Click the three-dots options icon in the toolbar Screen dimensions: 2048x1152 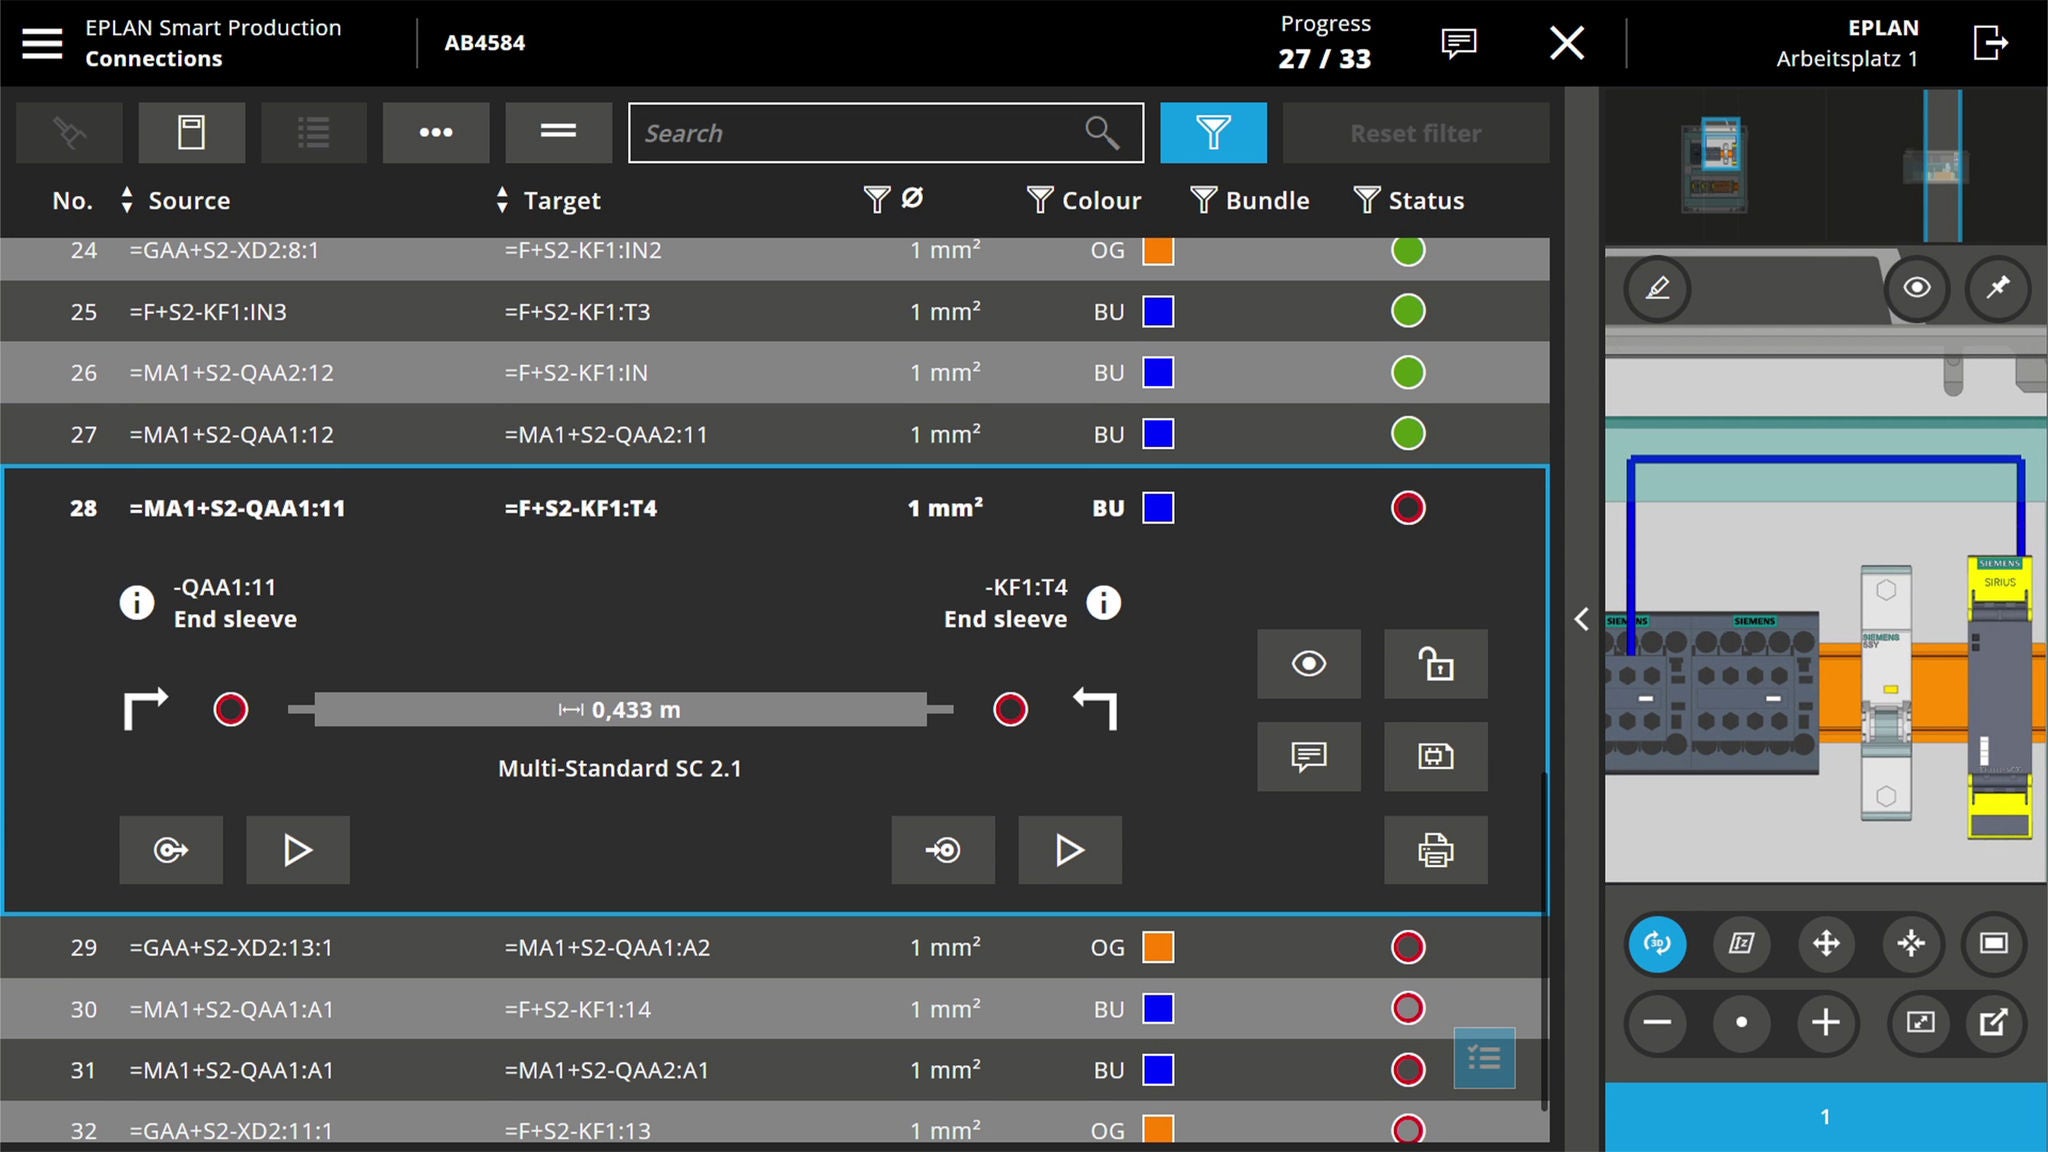click(436, 132)
